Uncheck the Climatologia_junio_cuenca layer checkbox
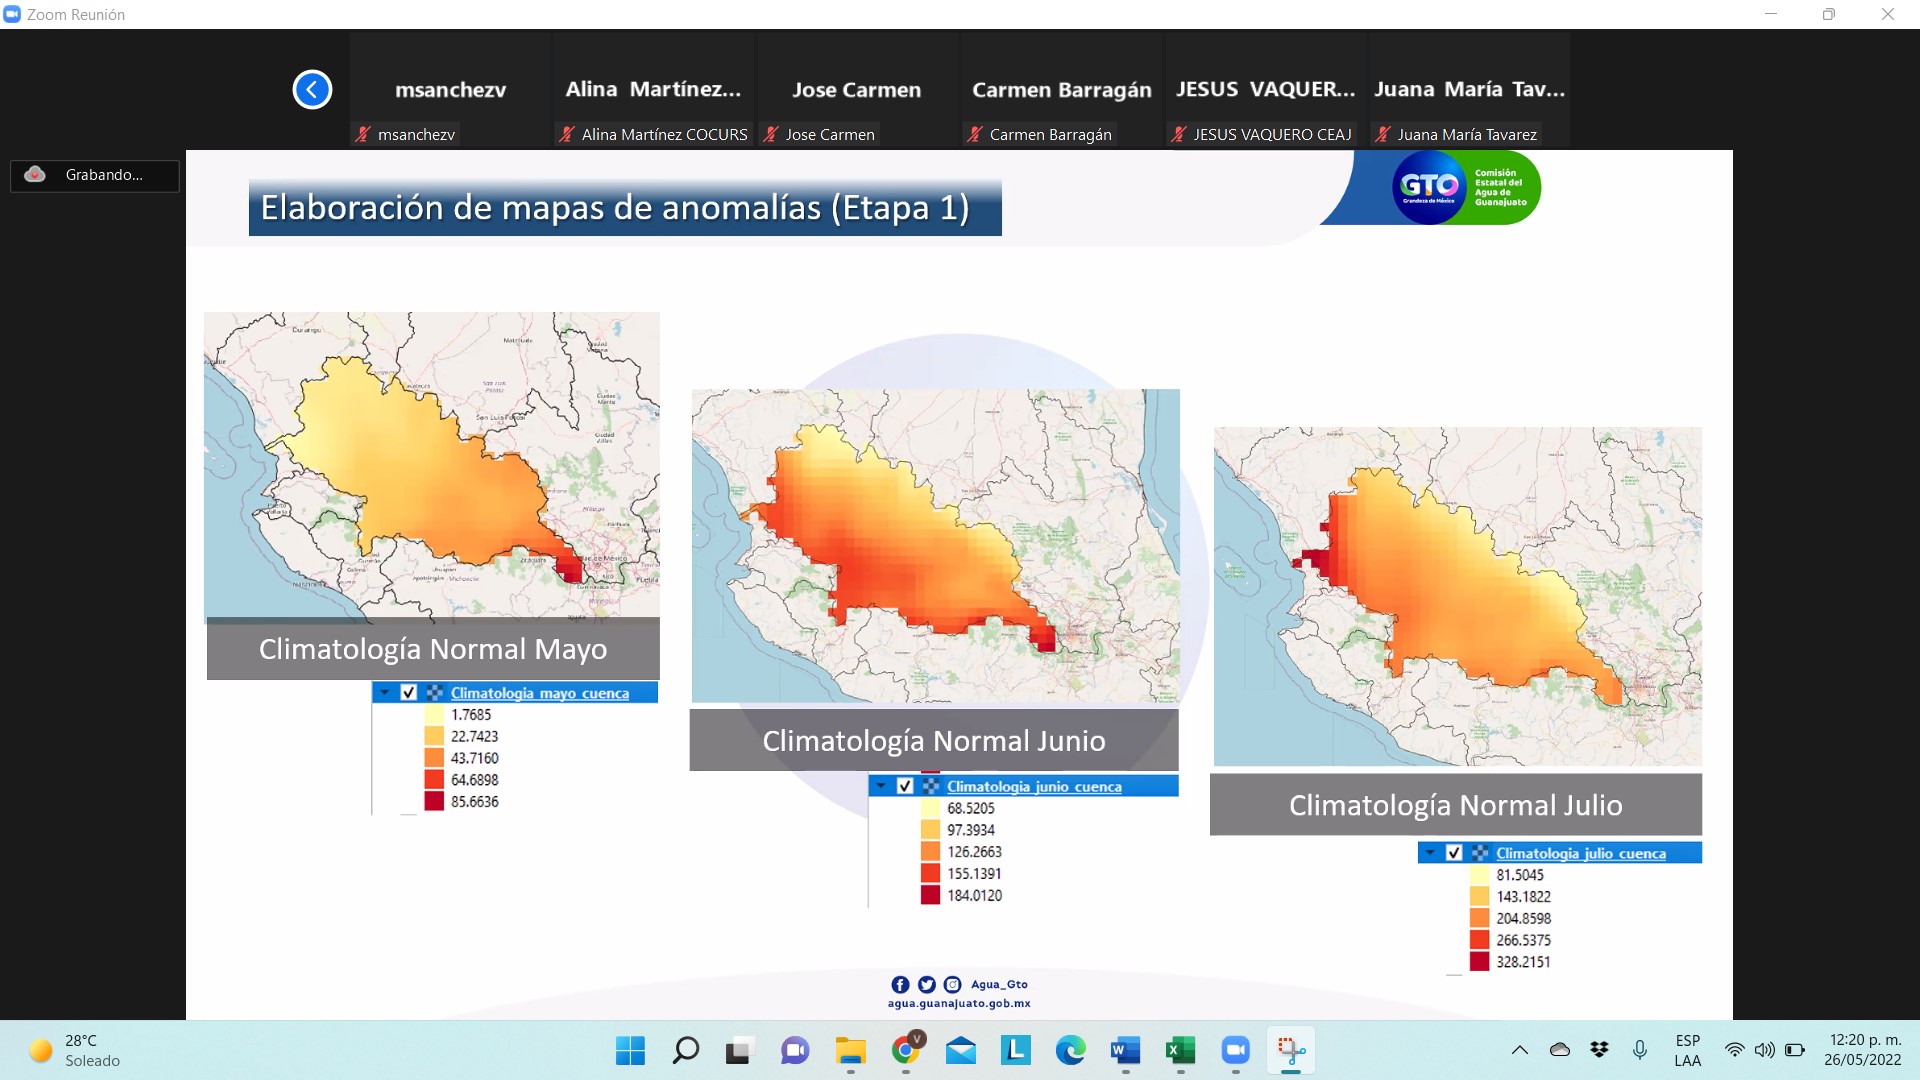This screenshot has height=1080, width=1920. [x=905, y=787]
